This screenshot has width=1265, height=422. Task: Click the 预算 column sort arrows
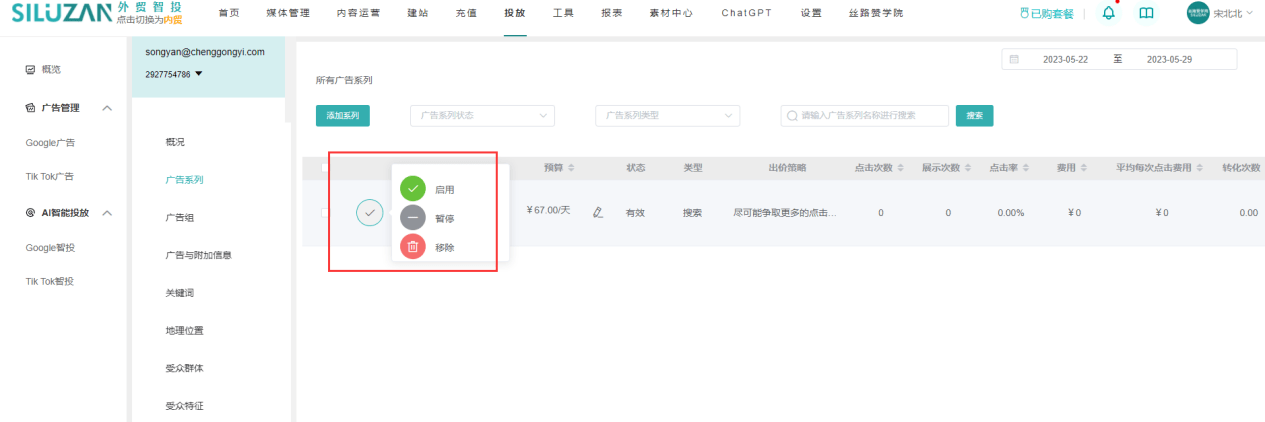pyautogui.click(x=571, y=168)
